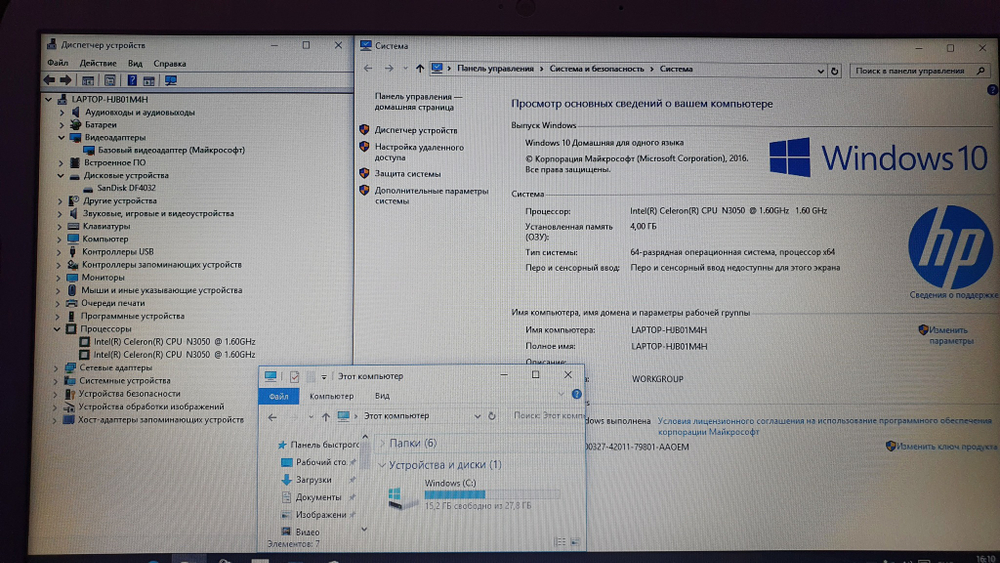Click refresh icon in Система address bar
The image size is (1000, 563).
[x=835, y=71]
